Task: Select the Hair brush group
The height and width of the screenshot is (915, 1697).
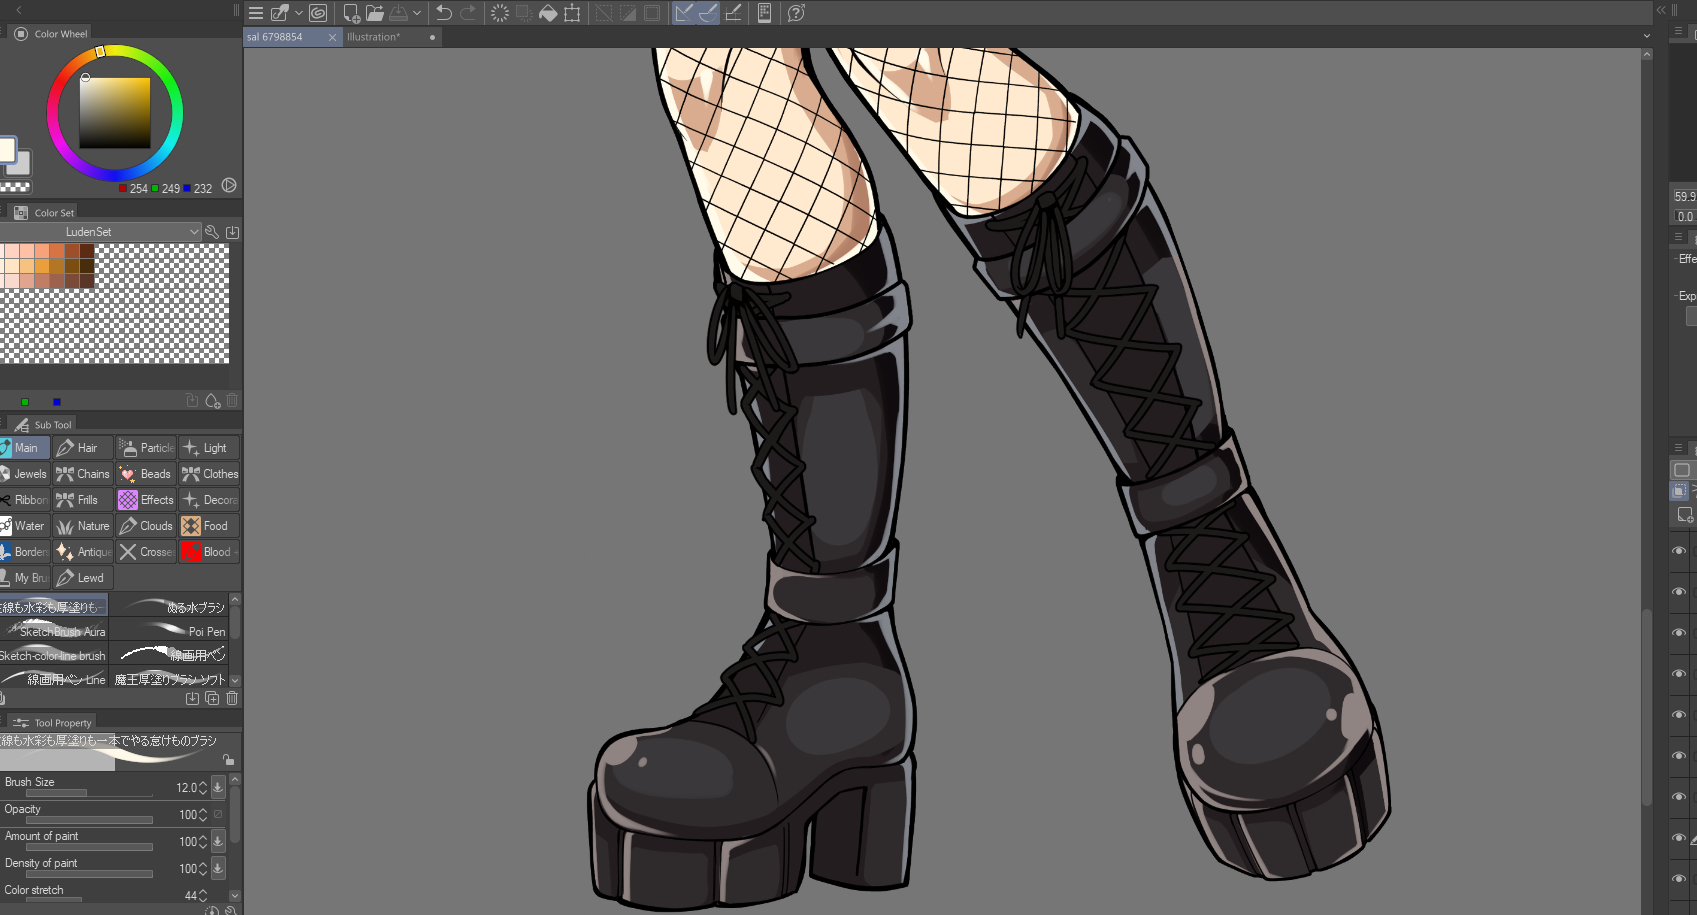Action: tap(83, 448)
